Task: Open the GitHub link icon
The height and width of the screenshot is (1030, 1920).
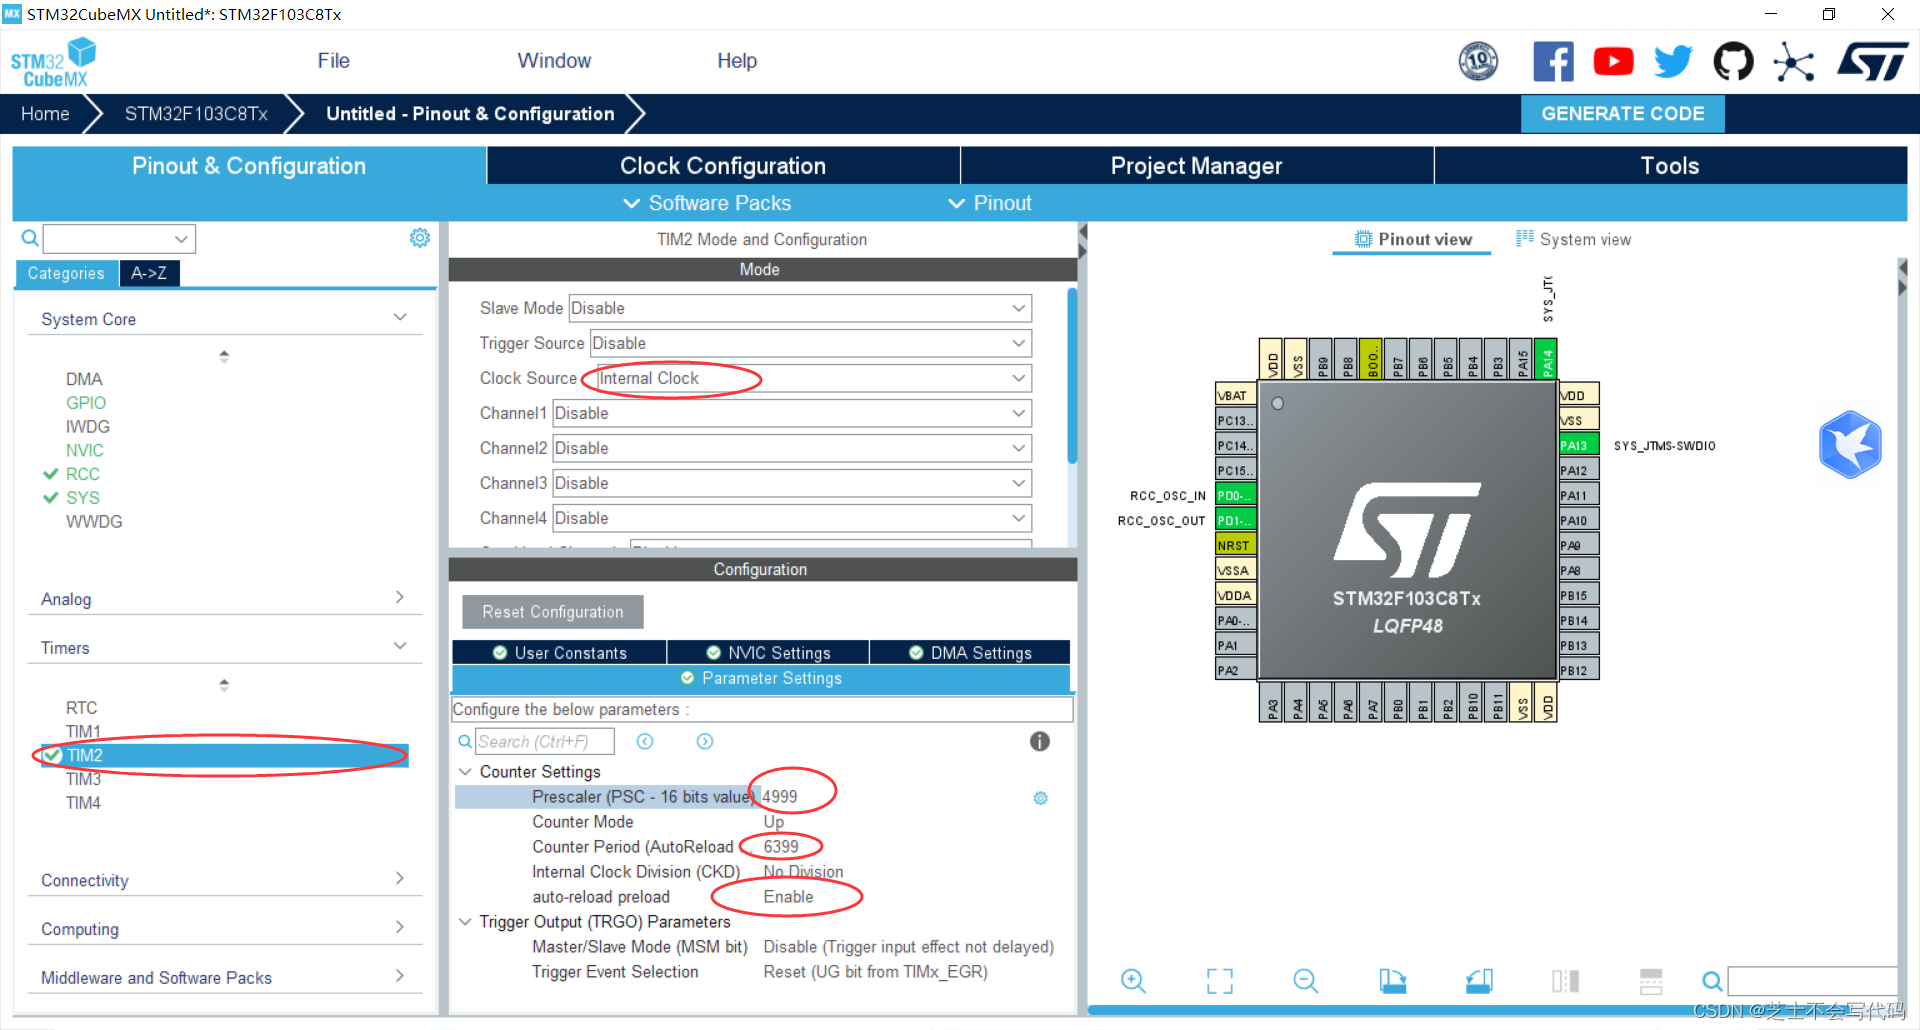Action: point(1733,61)
